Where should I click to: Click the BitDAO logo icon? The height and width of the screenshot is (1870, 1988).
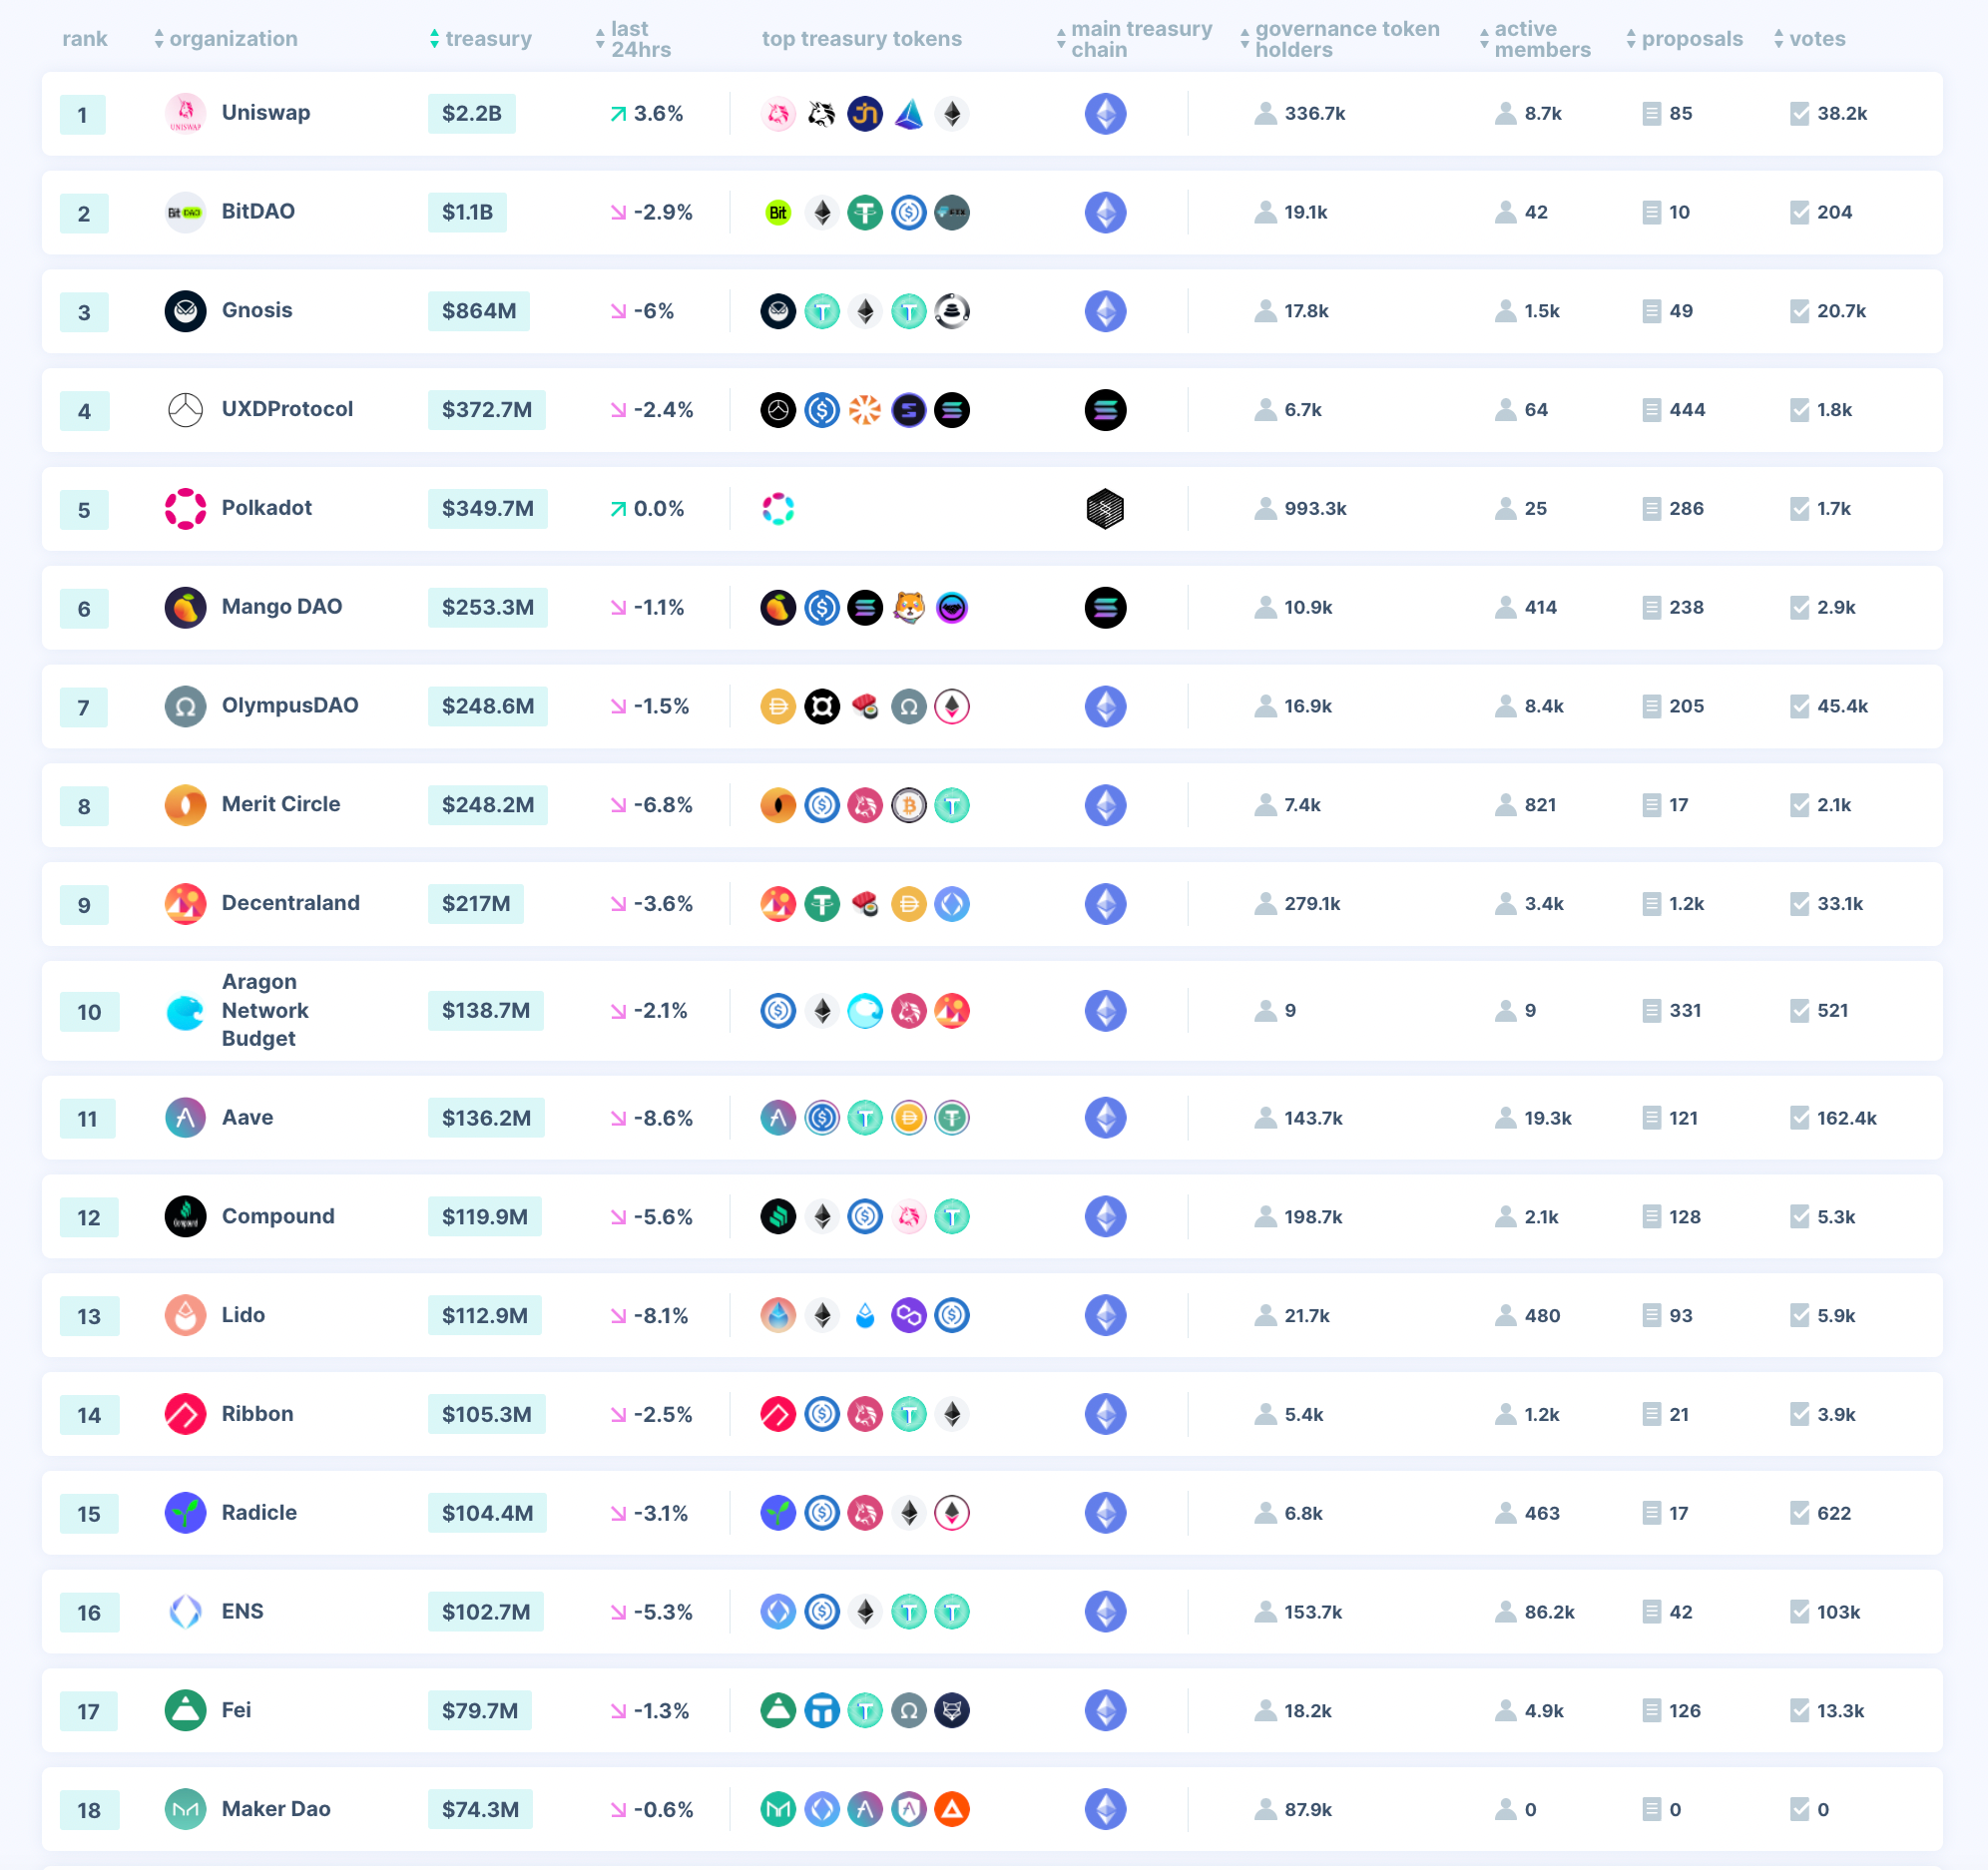[x=185, y=212]
